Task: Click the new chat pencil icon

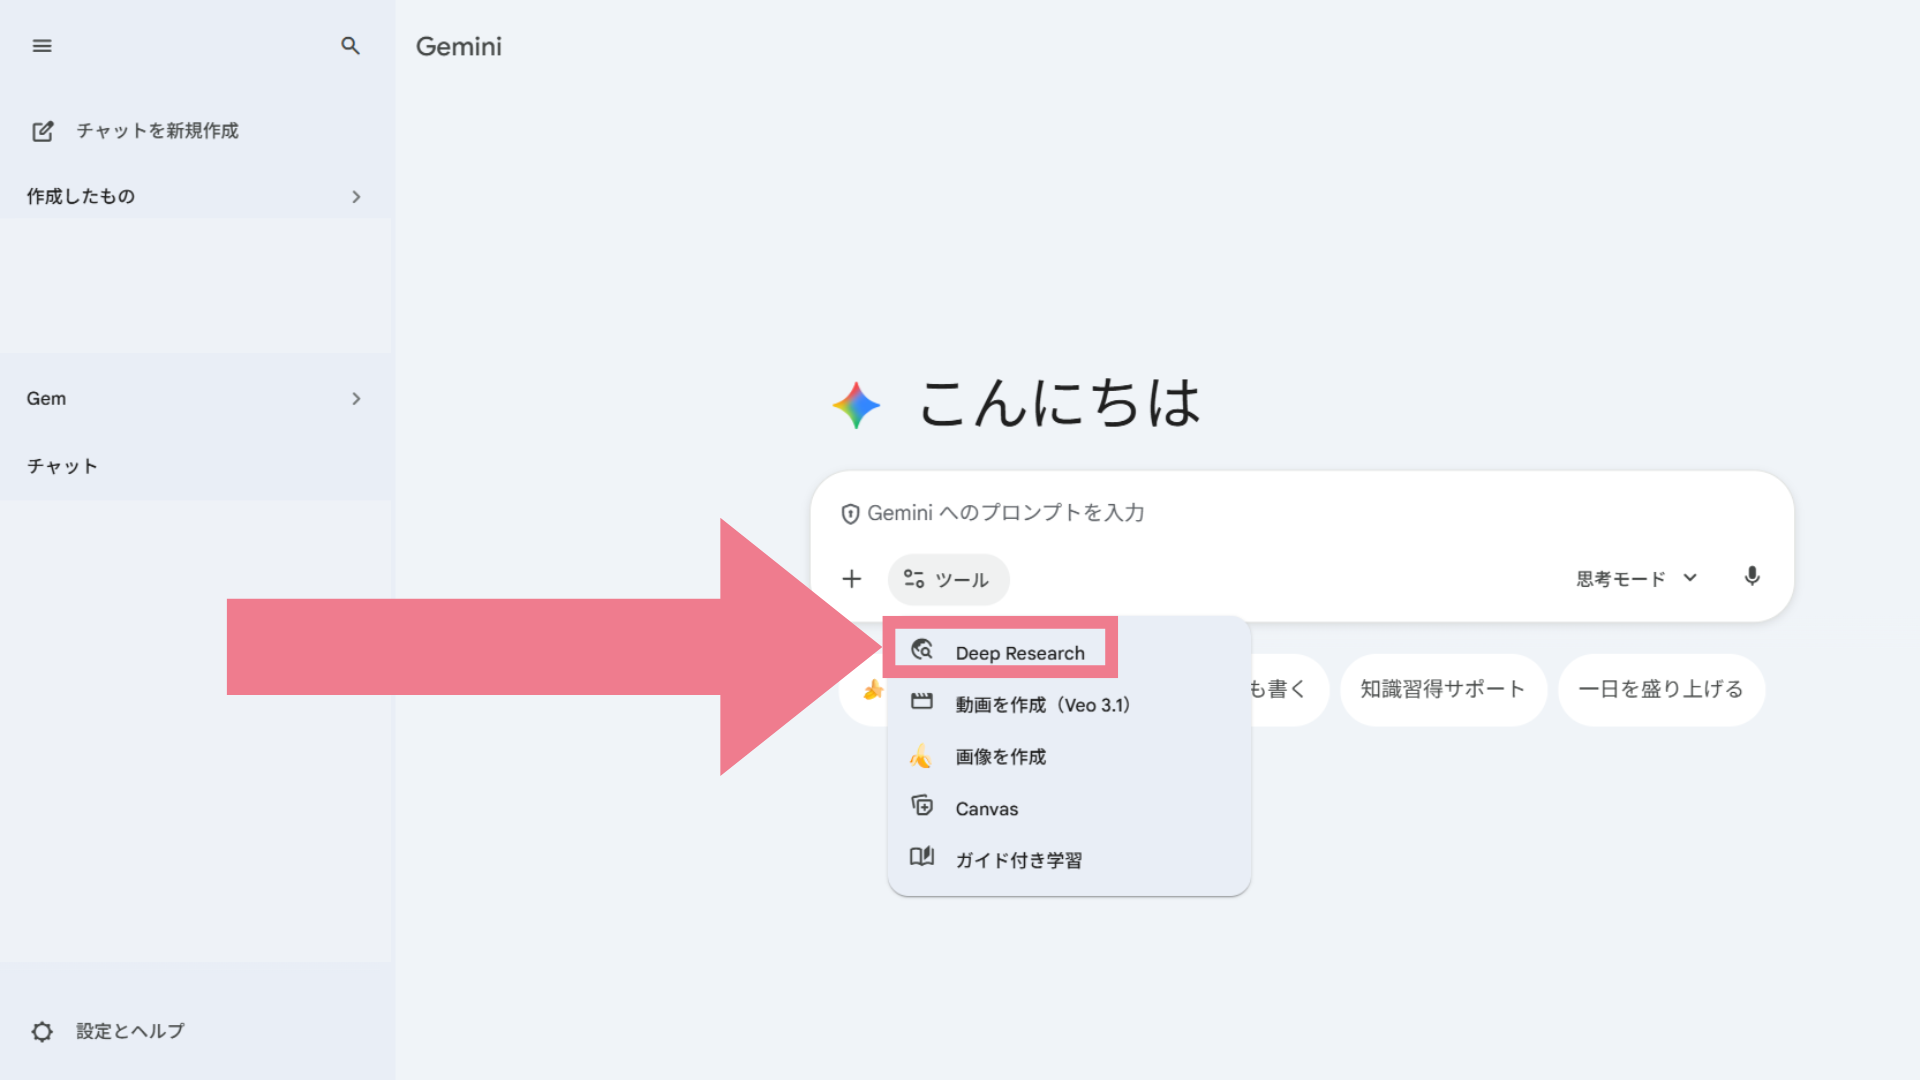Action: (43, 131)
